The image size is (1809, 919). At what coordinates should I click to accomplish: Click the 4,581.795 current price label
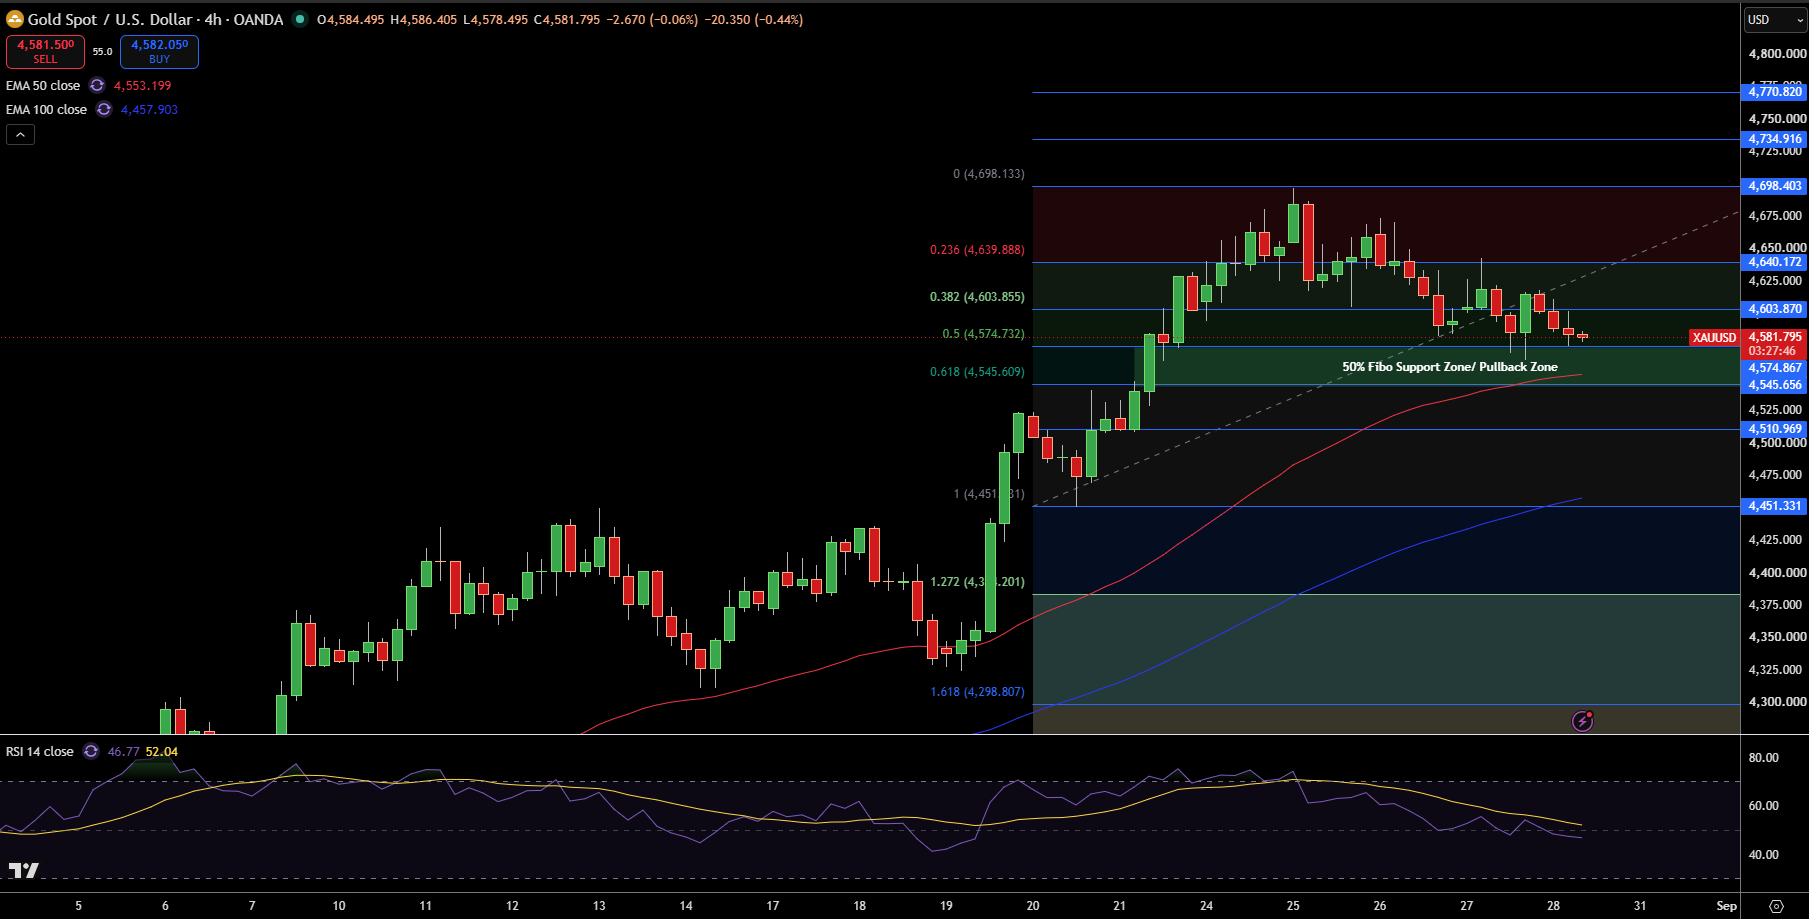click(1775, 337)
